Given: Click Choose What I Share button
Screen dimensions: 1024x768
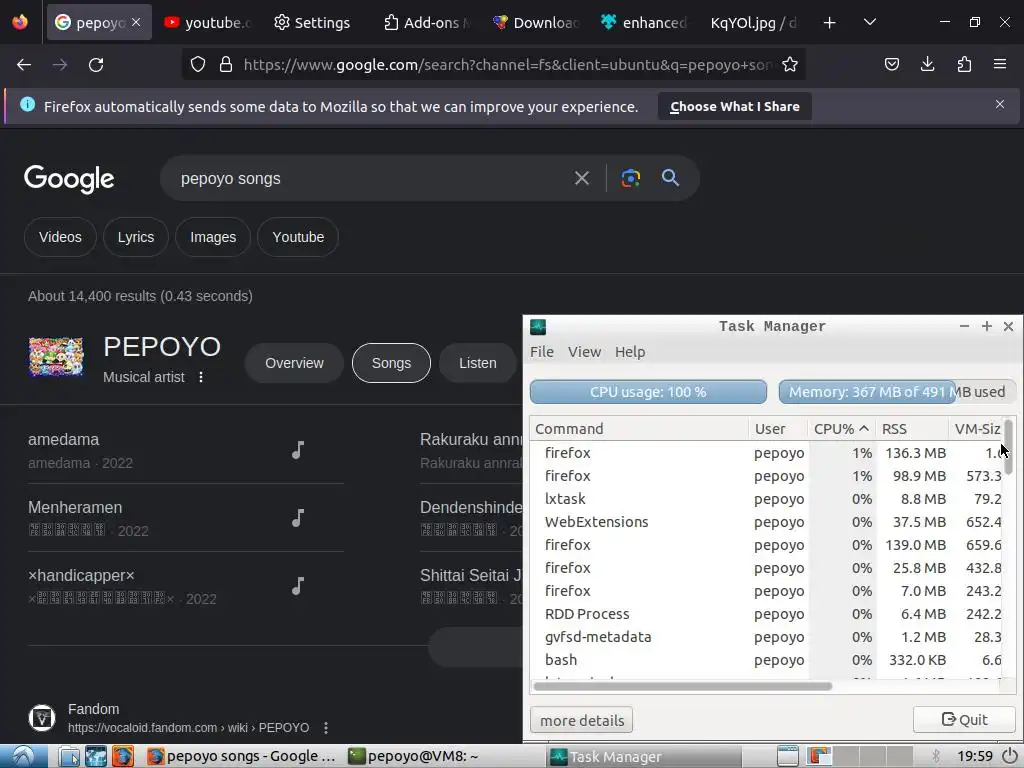Looking at the screenshot, I should point(735,106).
